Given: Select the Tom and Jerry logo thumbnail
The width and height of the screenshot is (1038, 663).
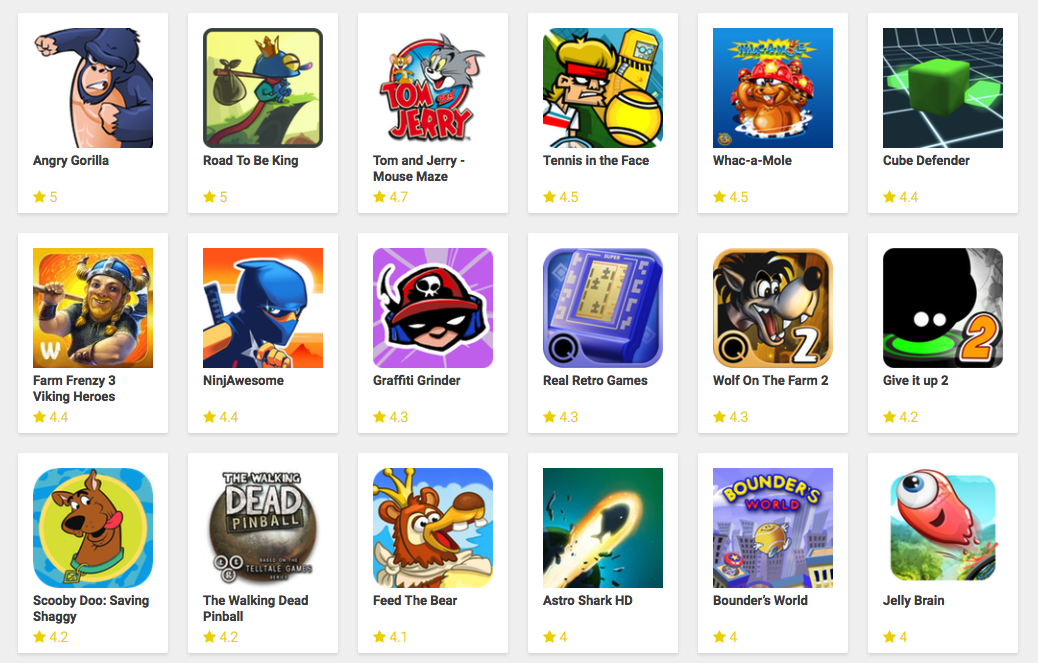Looking at the screenshot, I should 433,87.
